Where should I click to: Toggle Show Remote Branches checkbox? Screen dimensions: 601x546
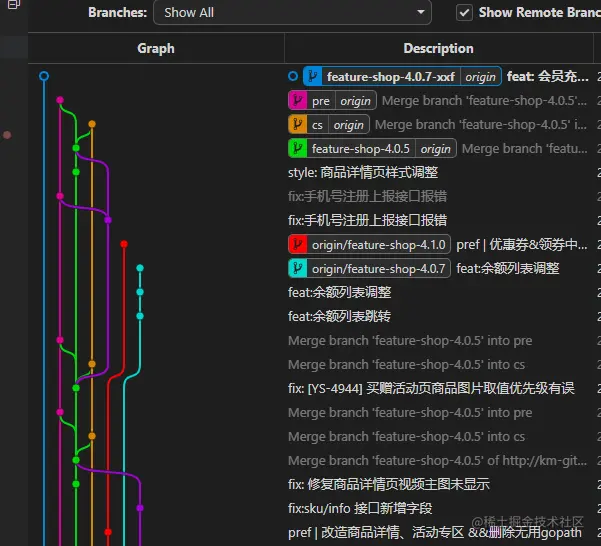tap(464, 13)
